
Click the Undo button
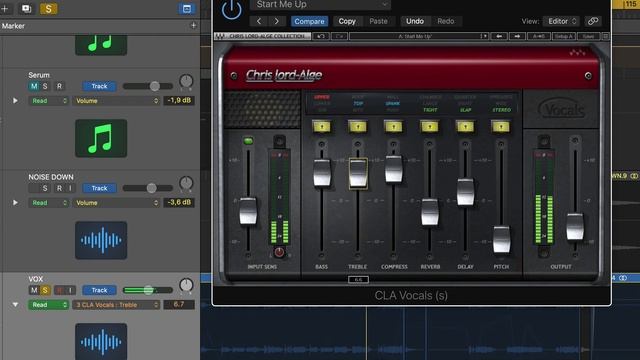(415, 21)
